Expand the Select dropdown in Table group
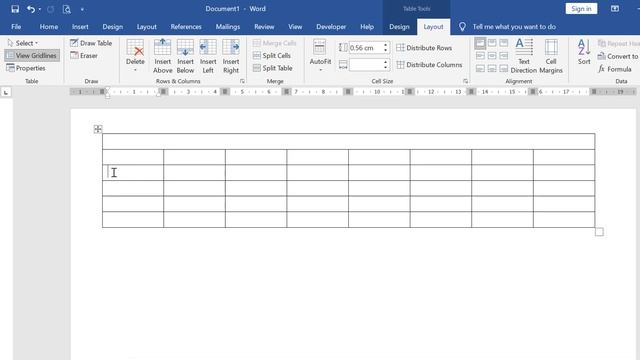 coord(23,43)
